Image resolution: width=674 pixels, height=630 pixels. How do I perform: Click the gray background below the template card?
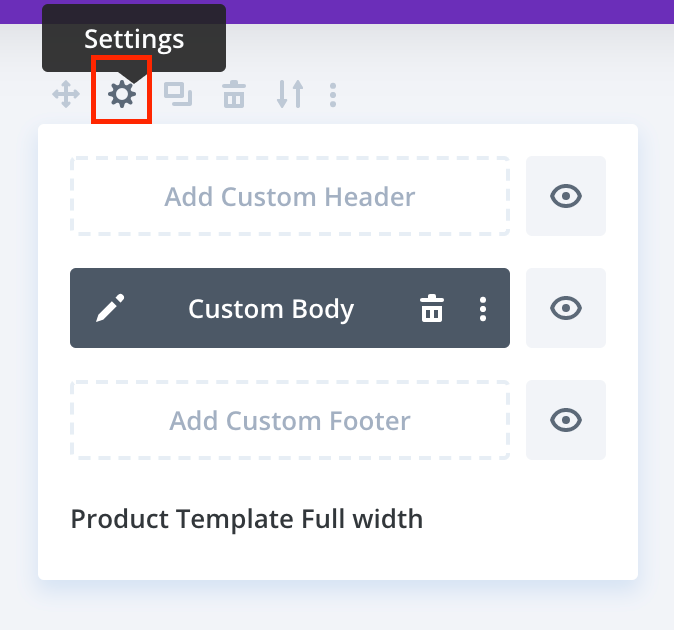click(337, 606)
